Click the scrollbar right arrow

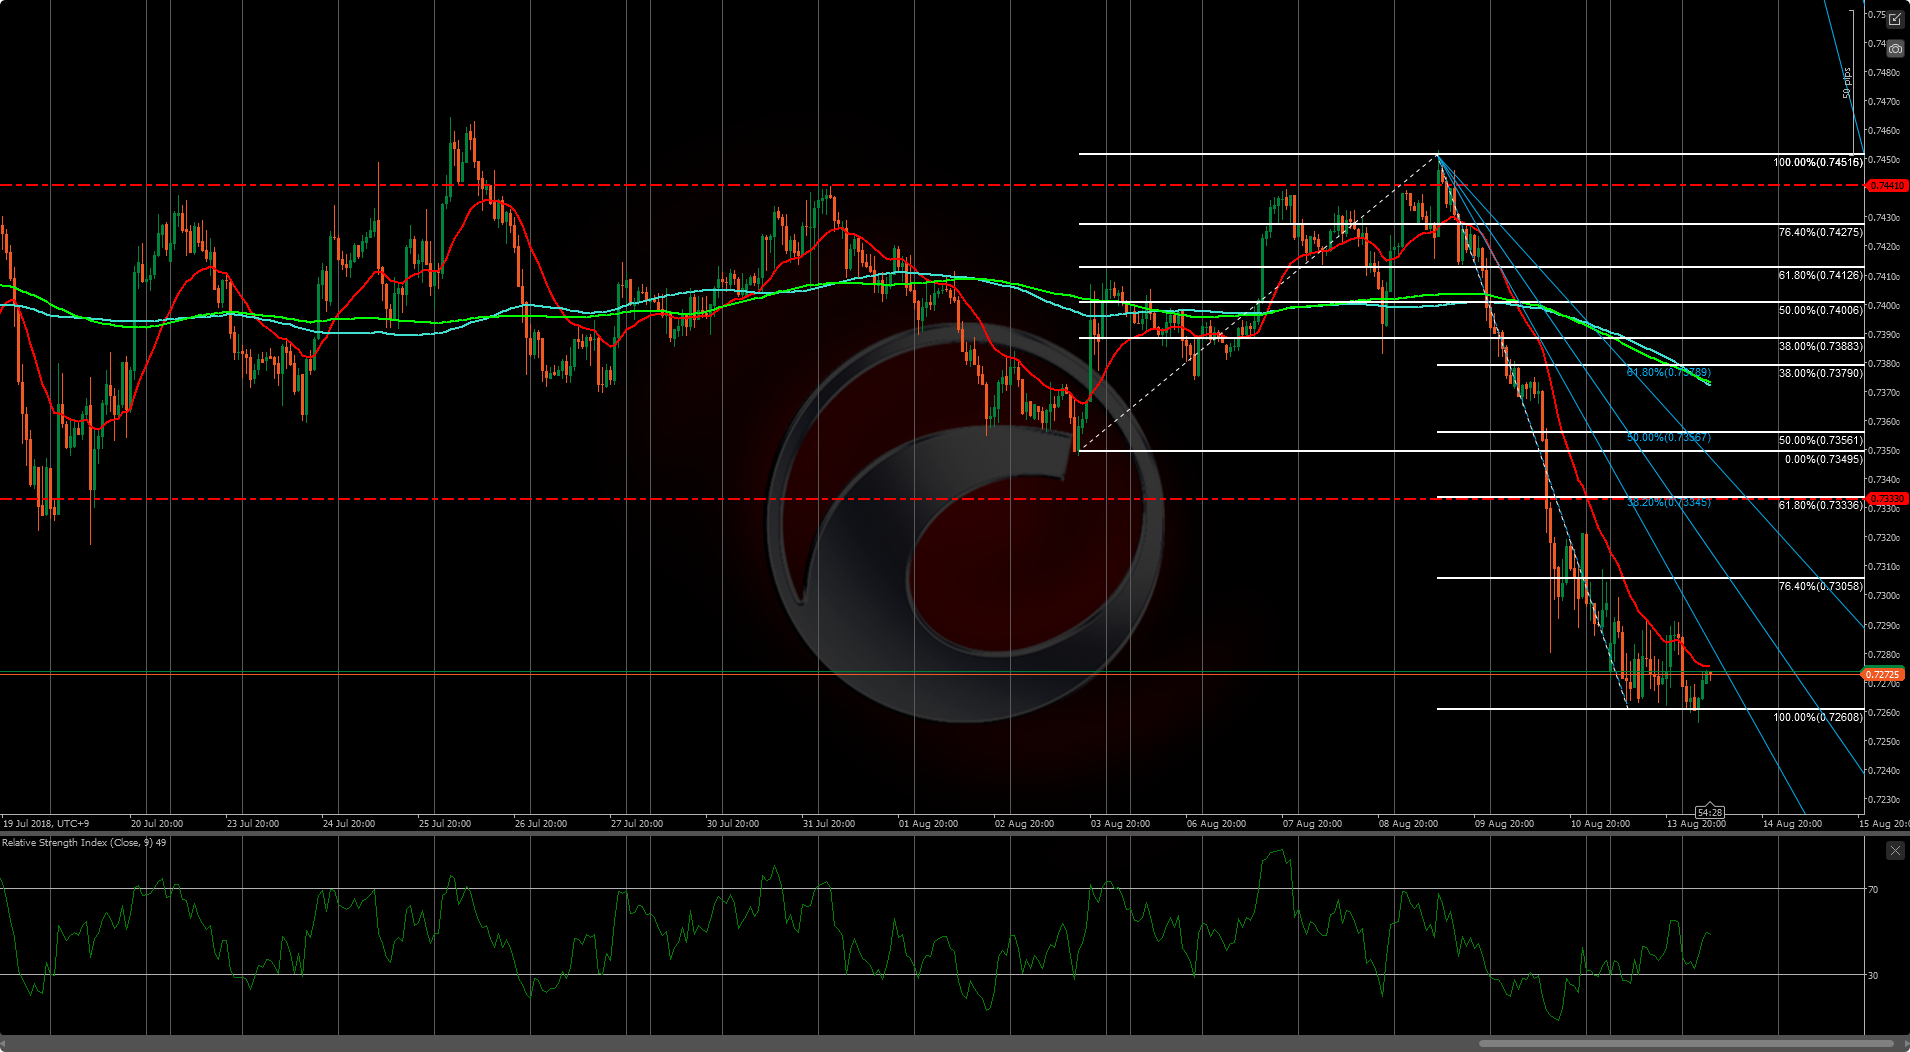pos(1905,1043)
